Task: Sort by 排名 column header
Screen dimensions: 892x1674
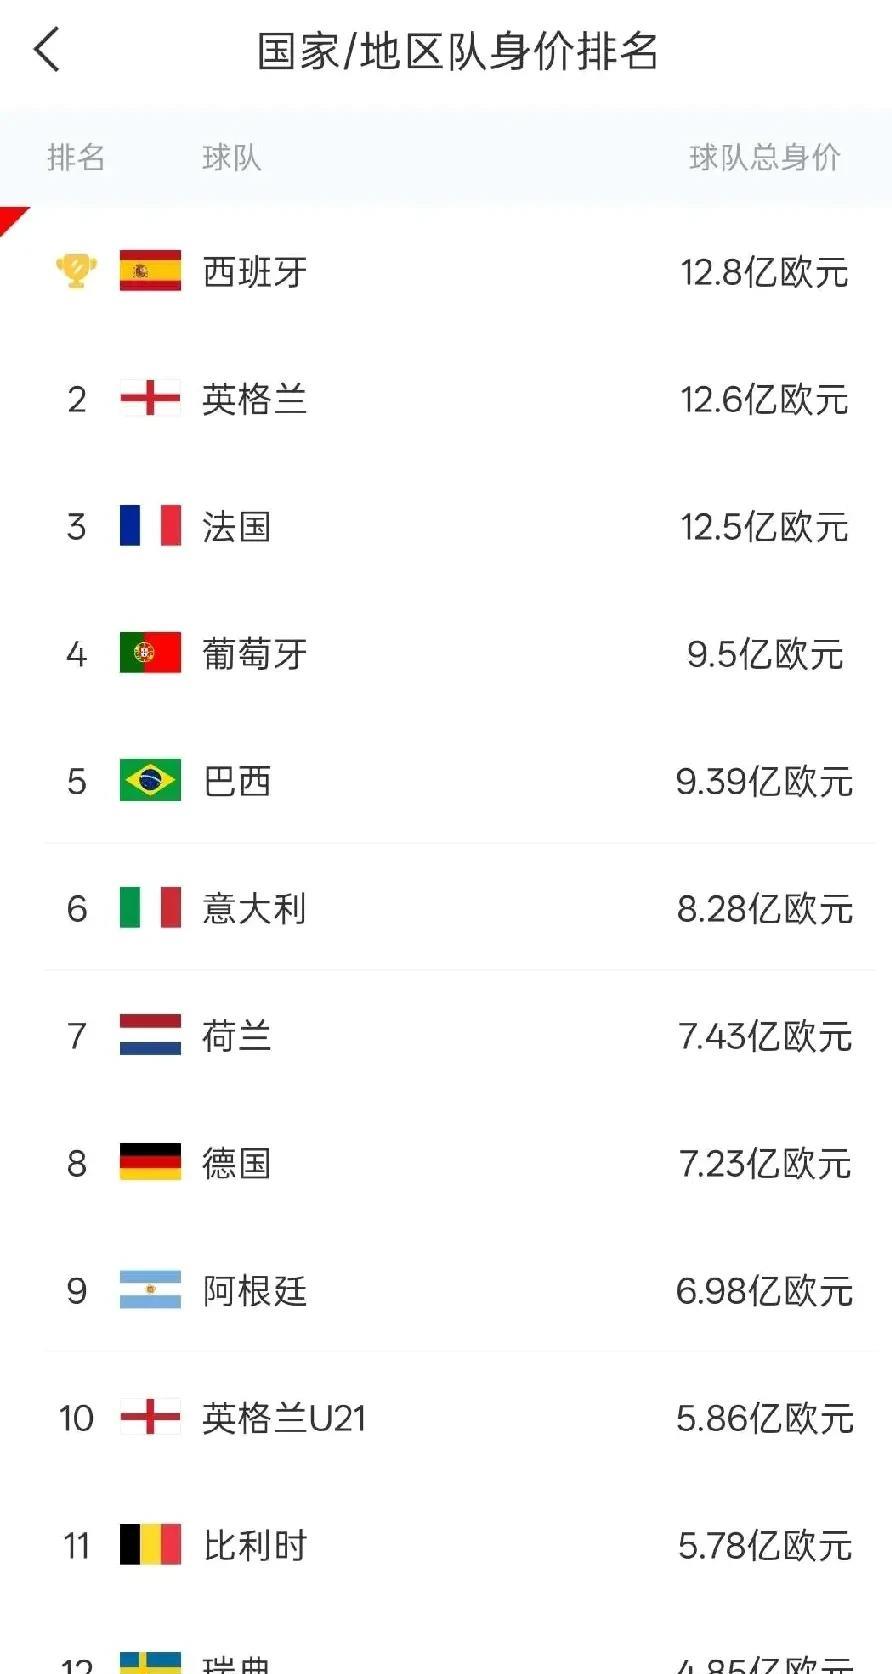Action: pos(76,157)
